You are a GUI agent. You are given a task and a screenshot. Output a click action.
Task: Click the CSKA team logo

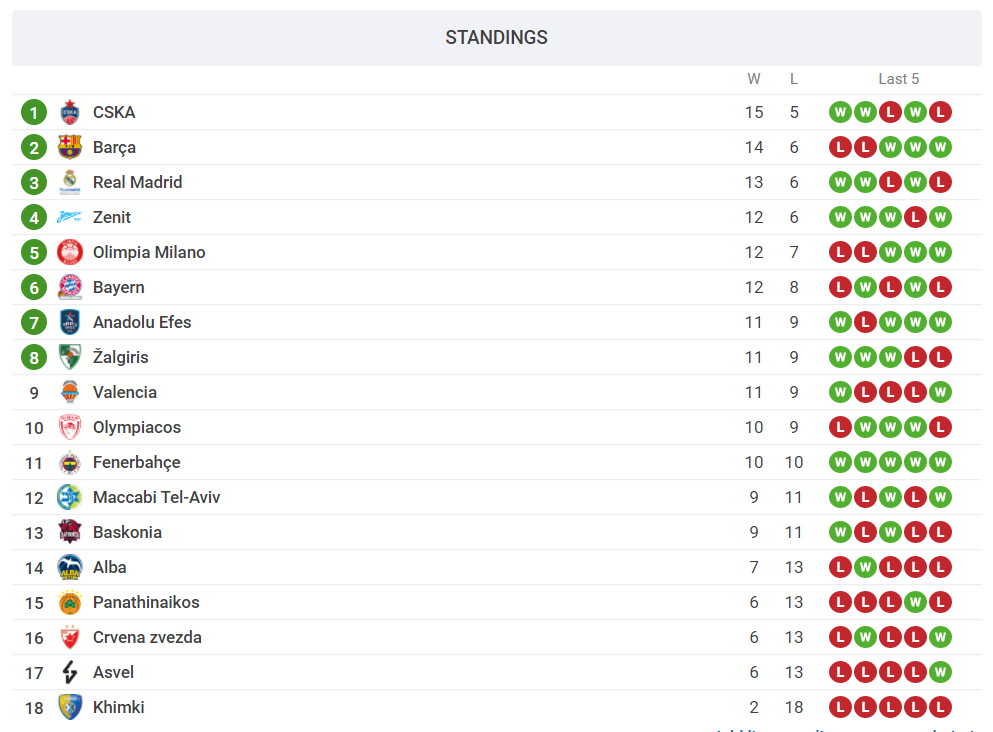69,112
